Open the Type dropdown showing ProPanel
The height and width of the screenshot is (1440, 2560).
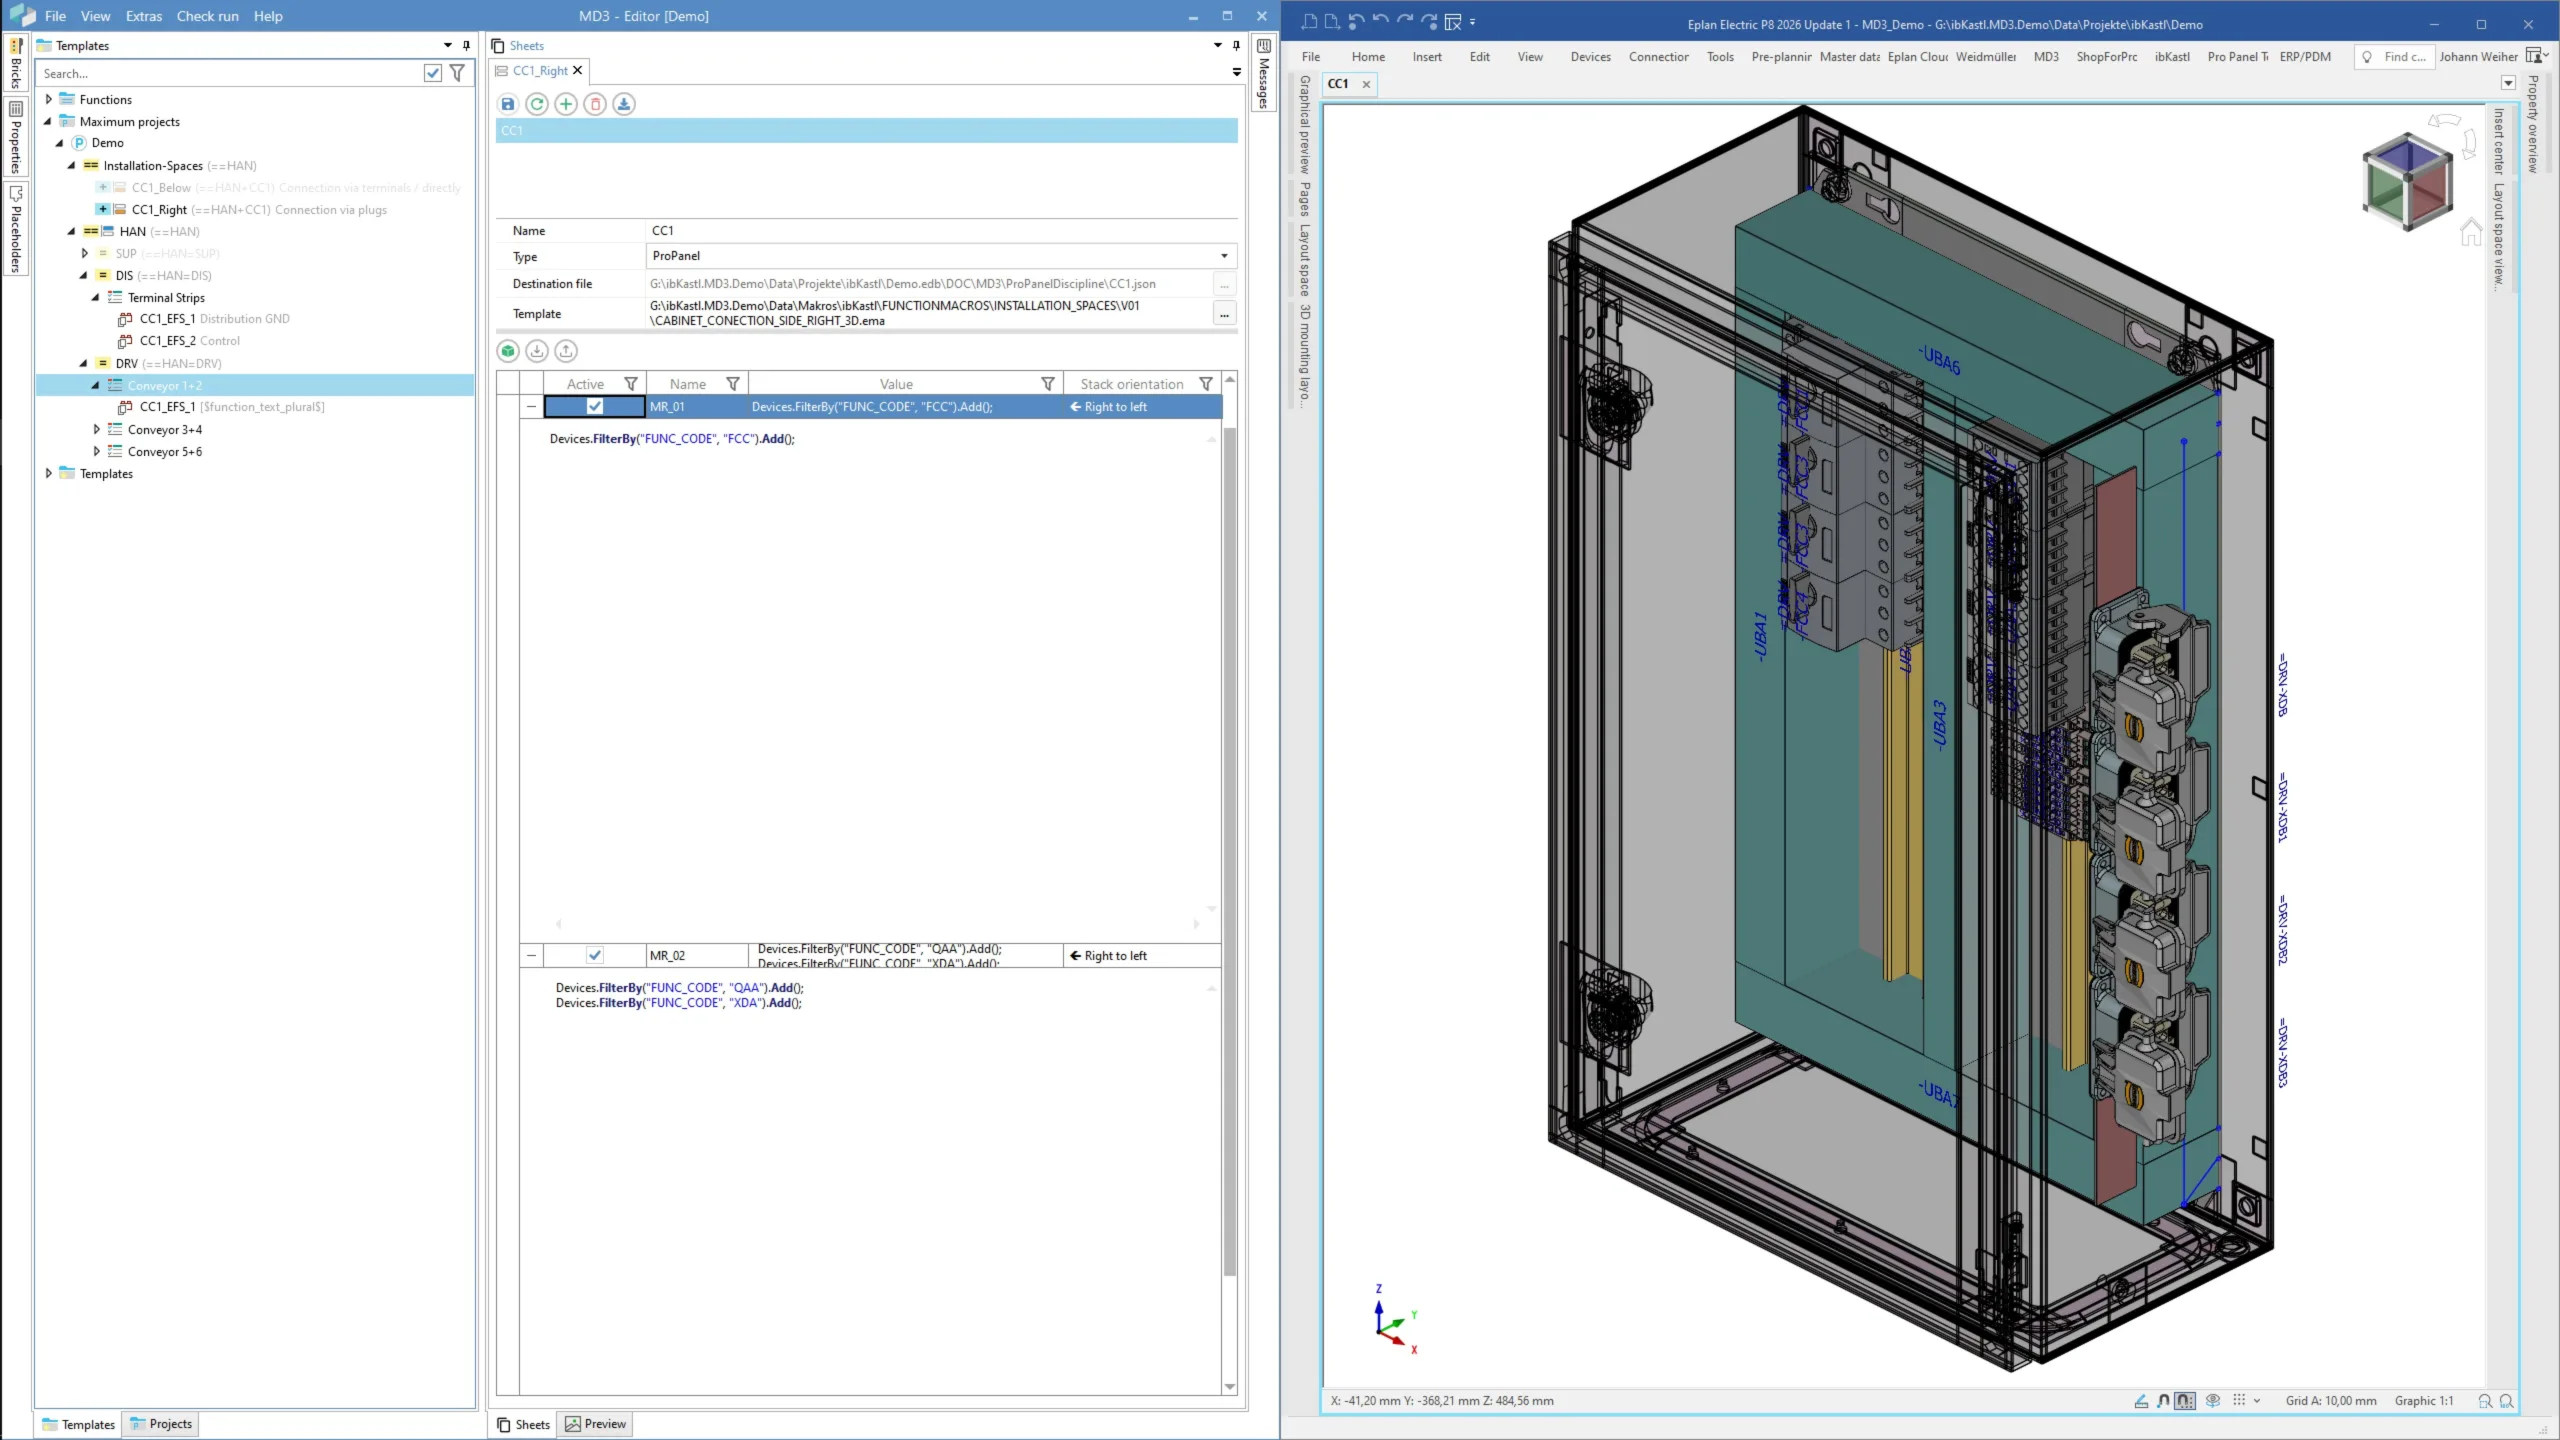coord(1223,256)
